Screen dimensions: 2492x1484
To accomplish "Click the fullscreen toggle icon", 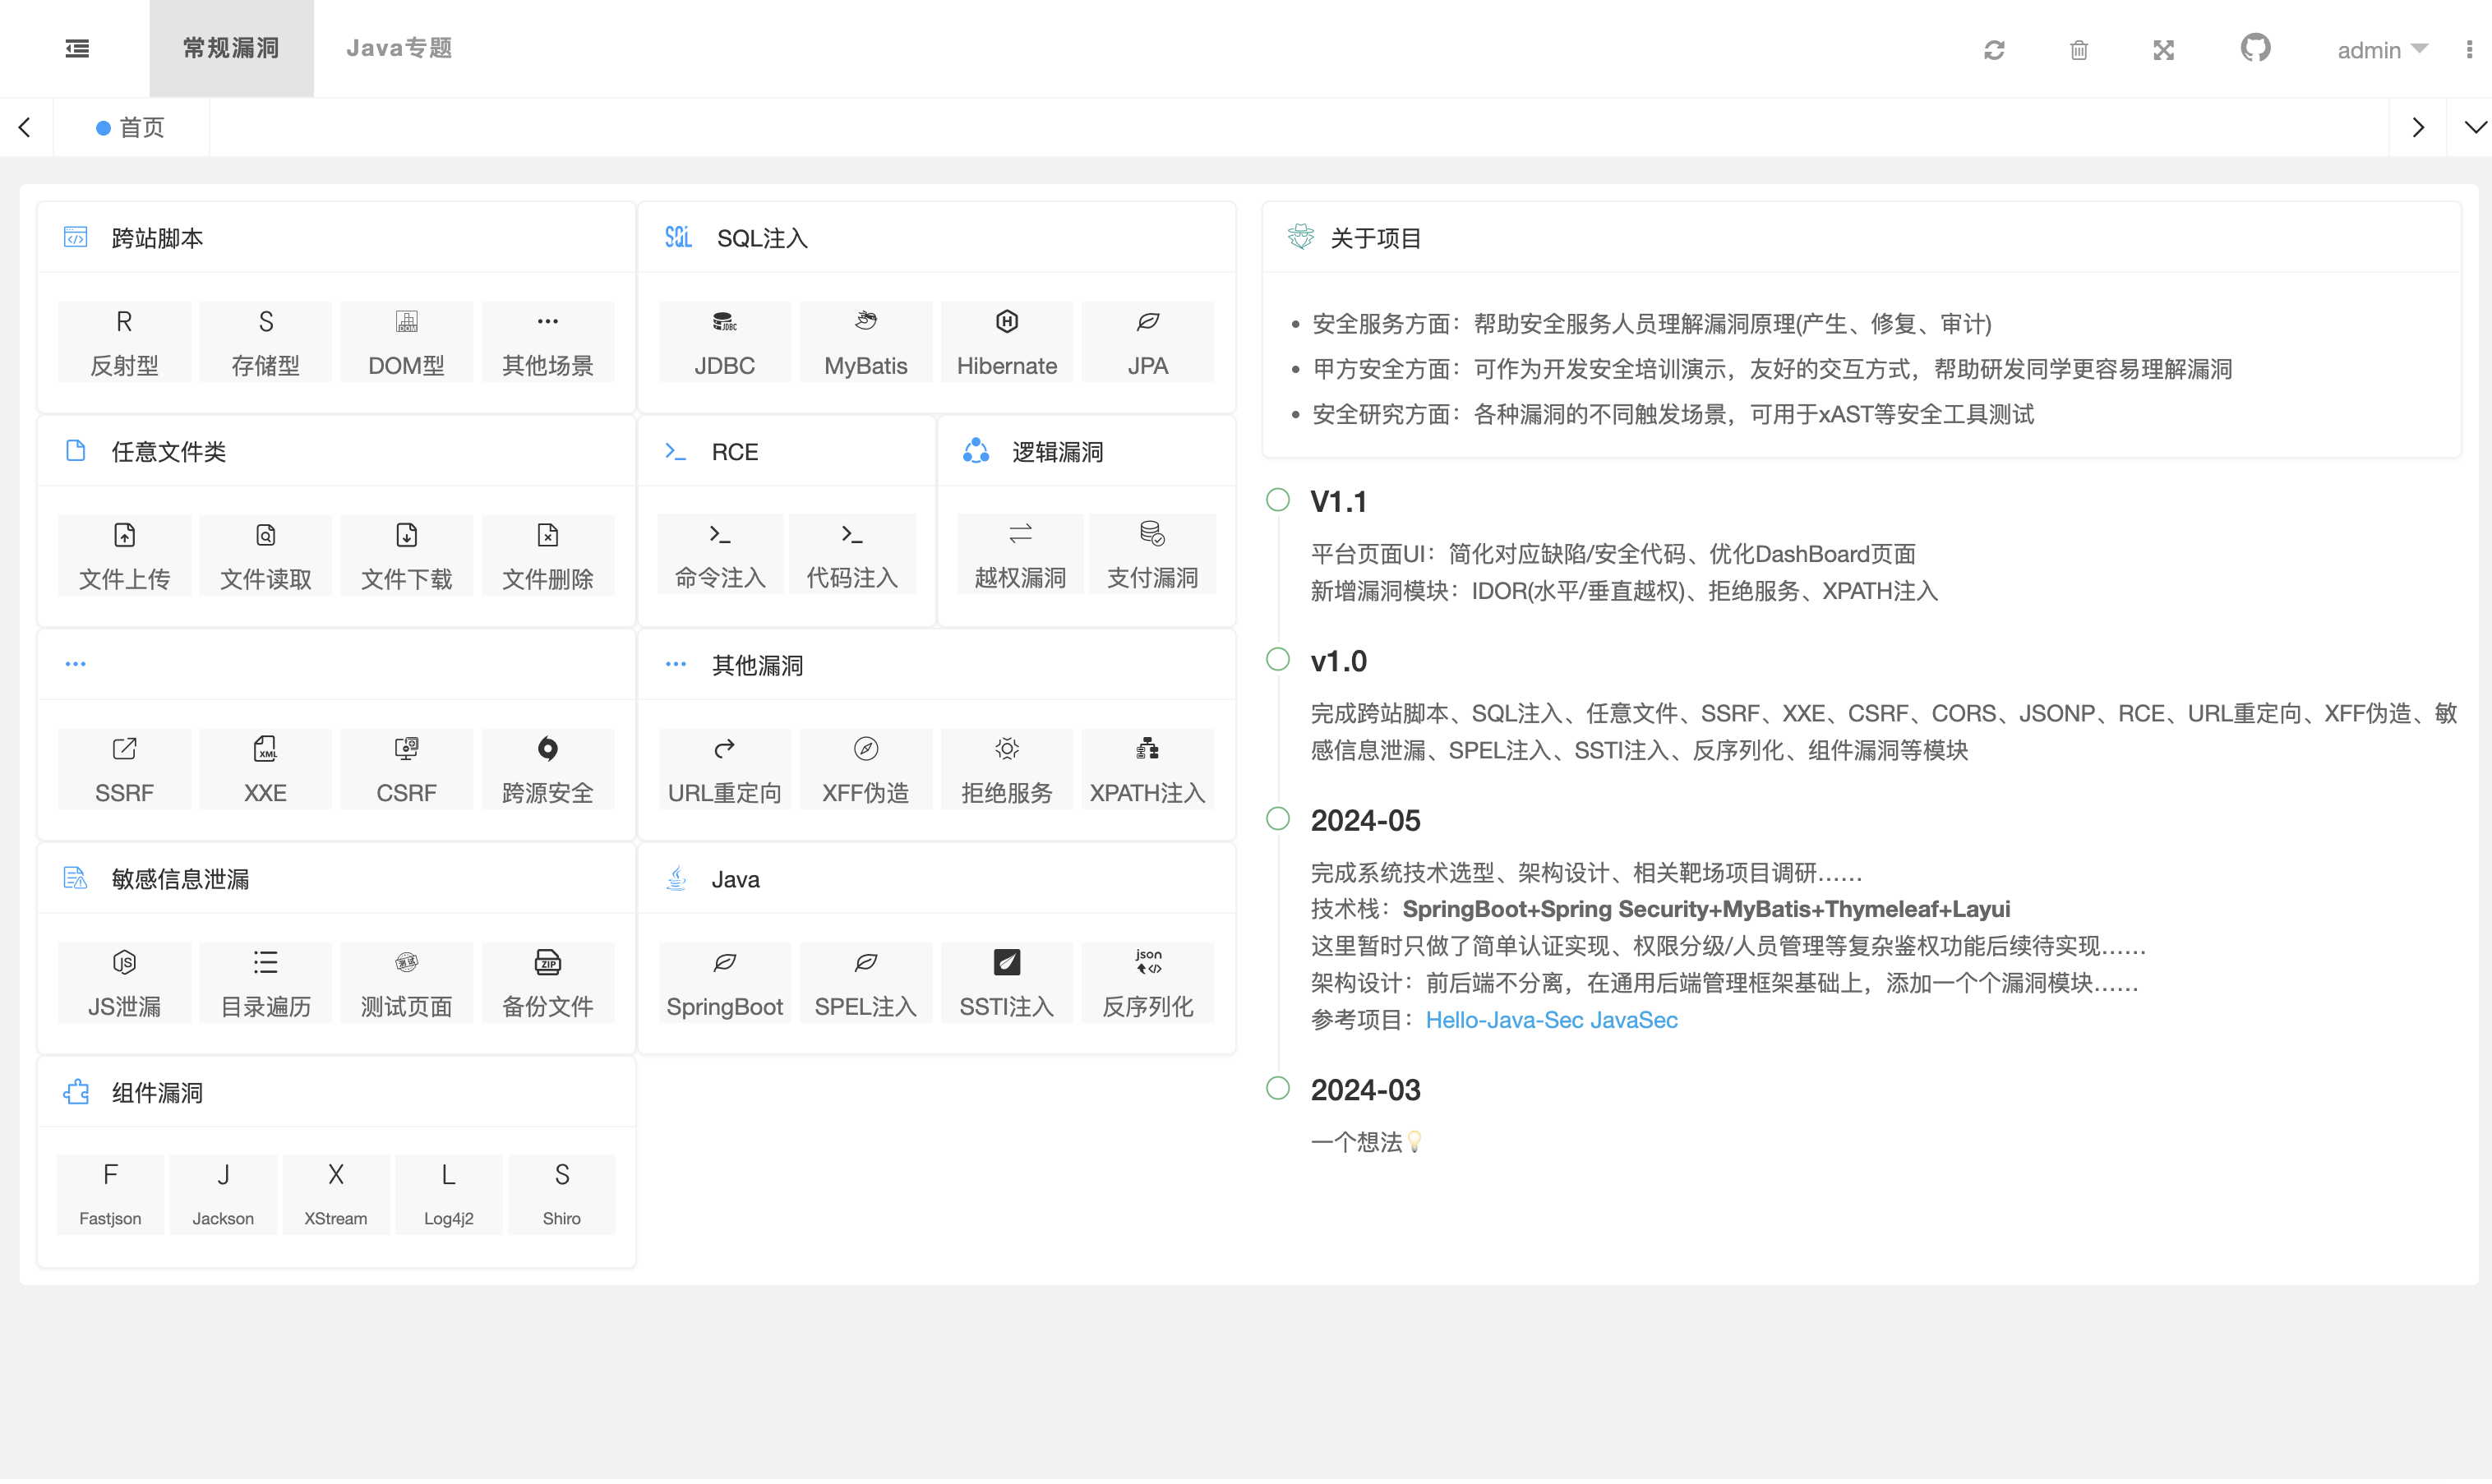I will tap(2164, 49).
